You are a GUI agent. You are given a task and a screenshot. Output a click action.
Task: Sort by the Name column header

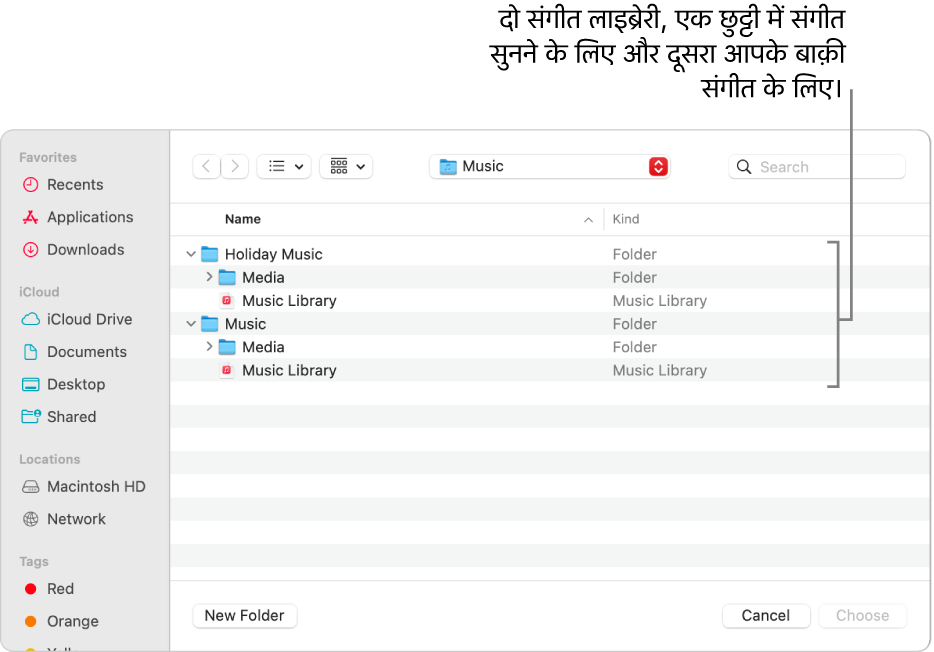tap(242, 219)
